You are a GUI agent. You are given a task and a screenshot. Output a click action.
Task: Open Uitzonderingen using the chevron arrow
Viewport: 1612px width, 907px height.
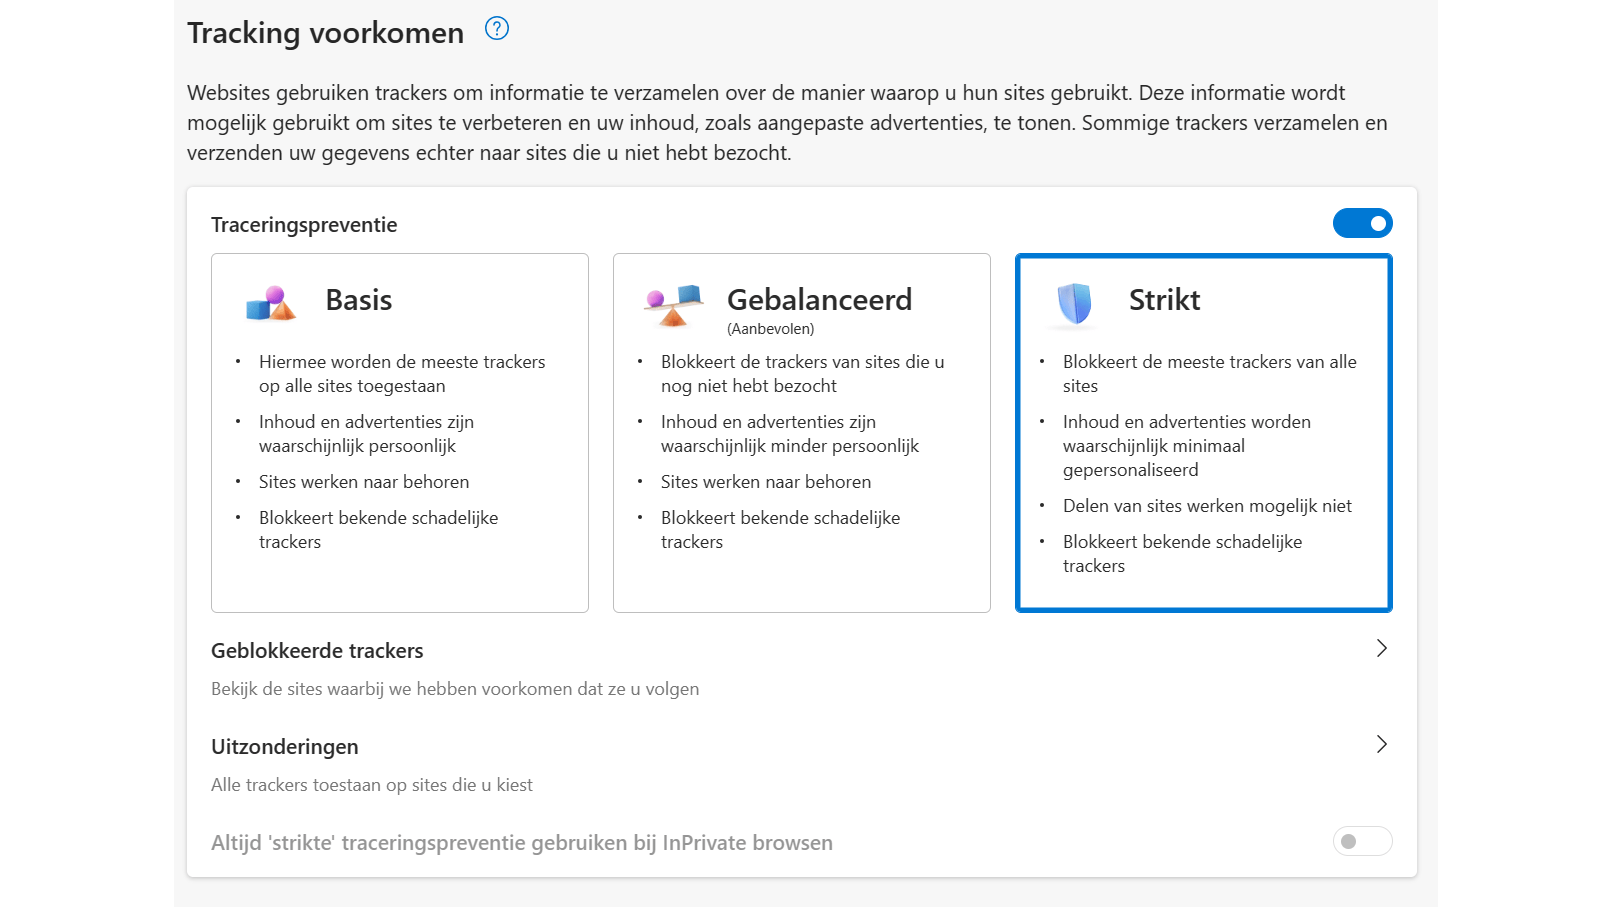[1381, 745]
